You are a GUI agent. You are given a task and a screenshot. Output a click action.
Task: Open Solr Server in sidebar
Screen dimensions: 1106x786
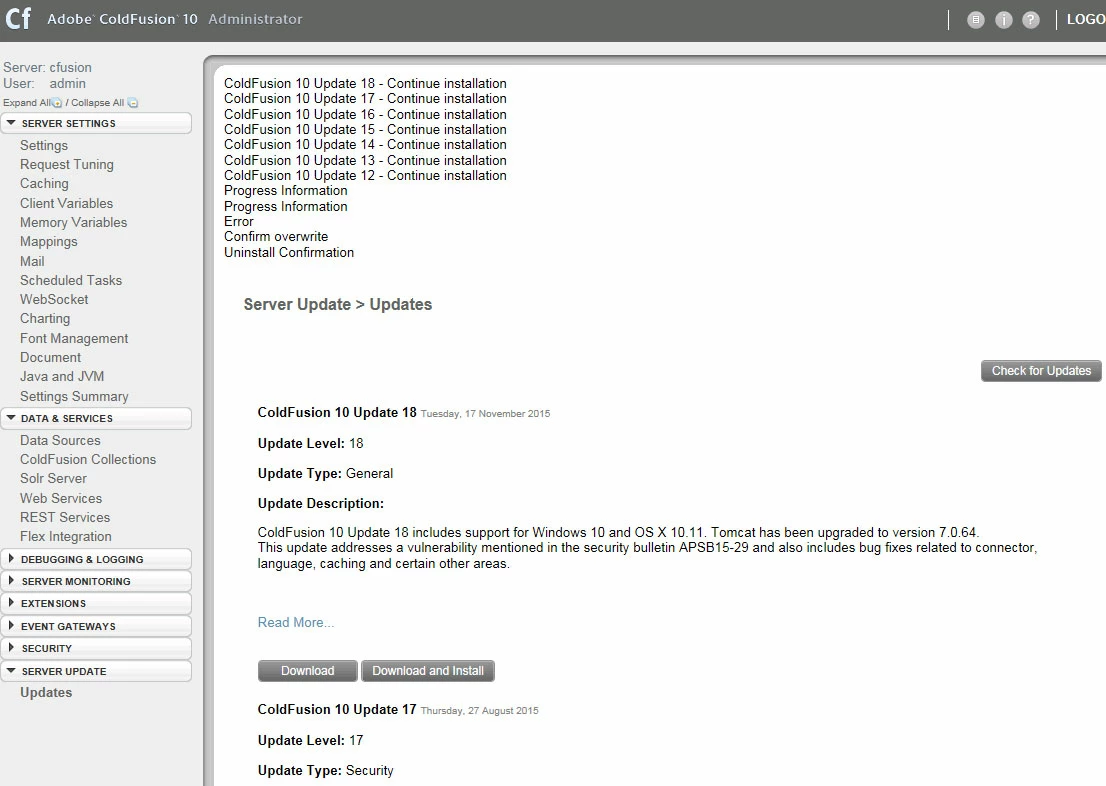pyautogui.click(x=53, y=478)
